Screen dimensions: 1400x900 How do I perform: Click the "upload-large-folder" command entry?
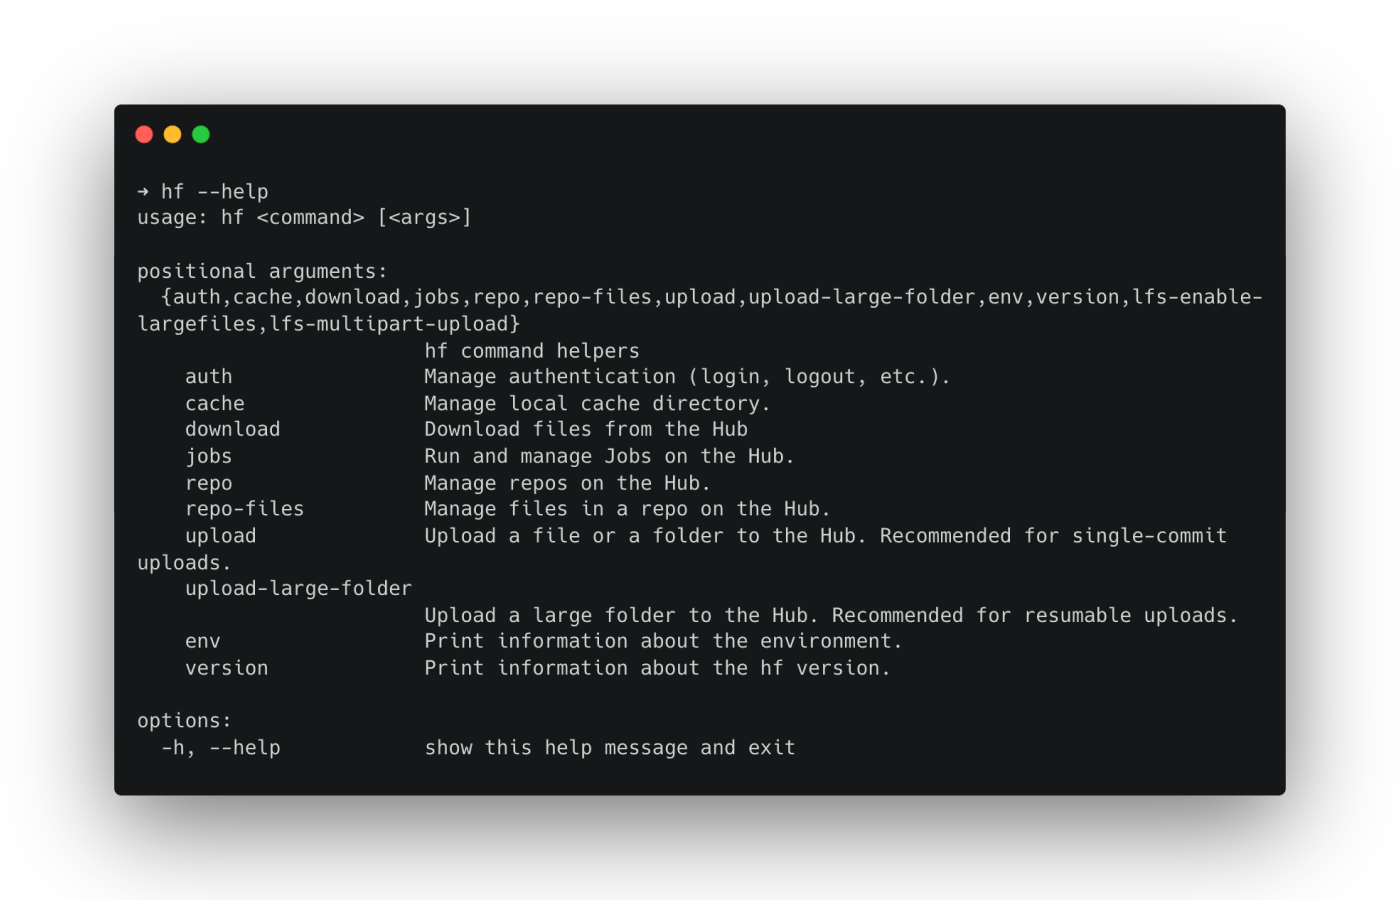pyautogui.click(x=298, y=588)
